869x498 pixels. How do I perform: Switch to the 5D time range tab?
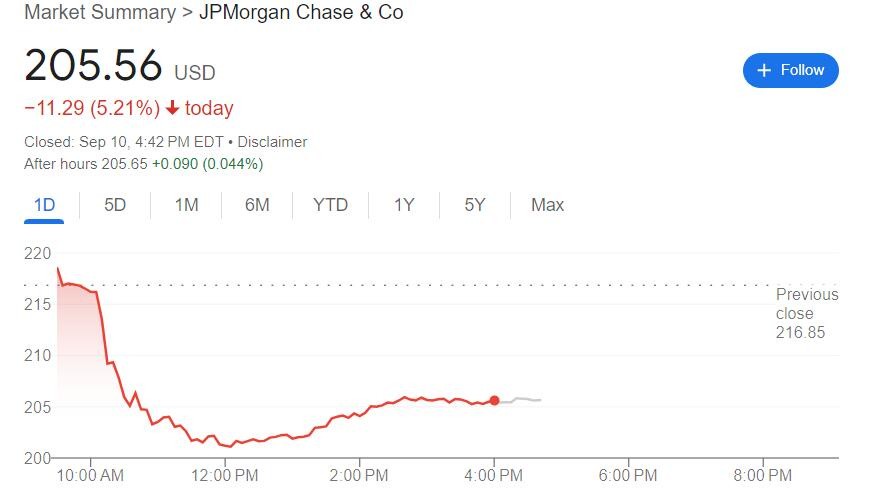click(115, 205)
